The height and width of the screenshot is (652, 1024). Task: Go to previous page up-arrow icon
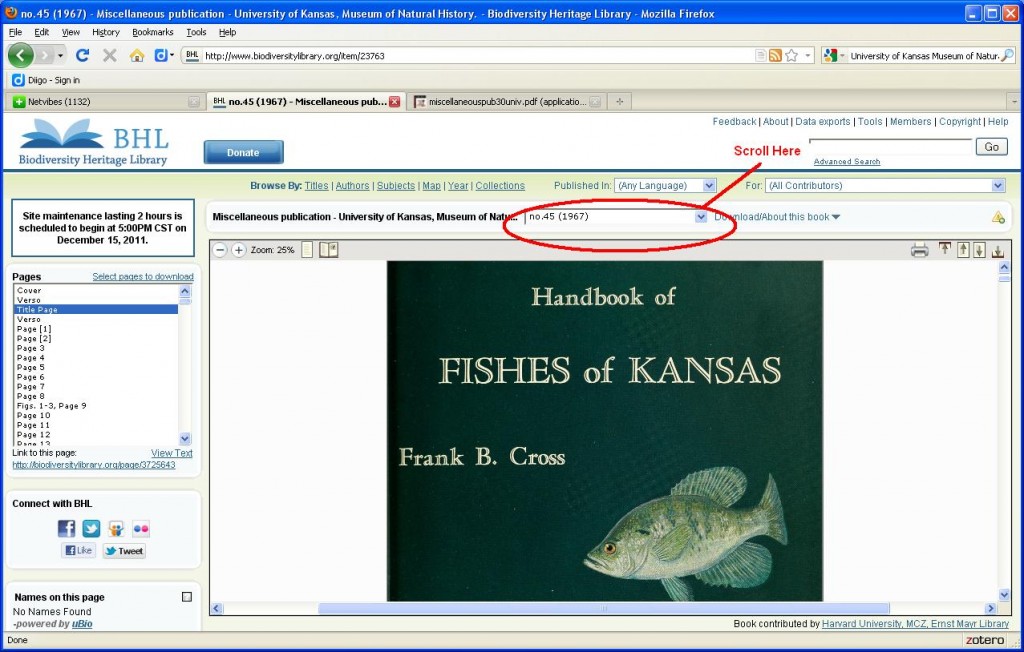tap(963, 250)
